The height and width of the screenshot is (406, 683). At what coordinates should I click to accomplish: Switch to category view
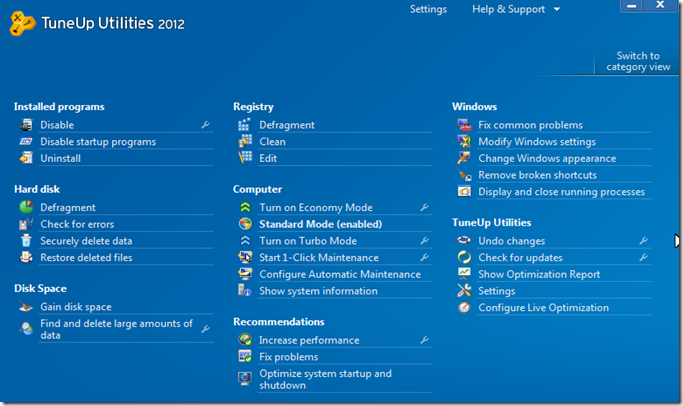pos(638,61)
